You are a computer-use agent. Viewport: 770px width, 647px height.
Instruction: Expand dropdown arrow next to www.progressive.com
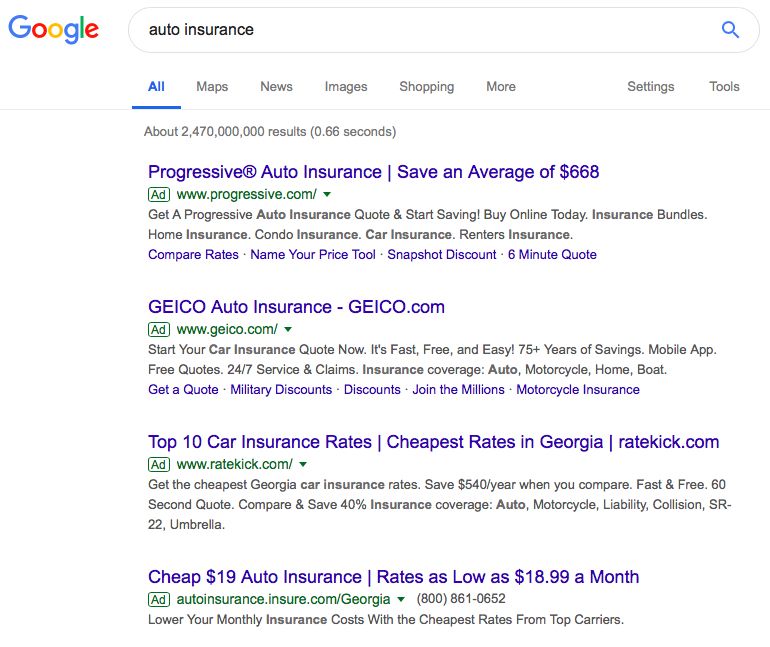click(327, 194)
